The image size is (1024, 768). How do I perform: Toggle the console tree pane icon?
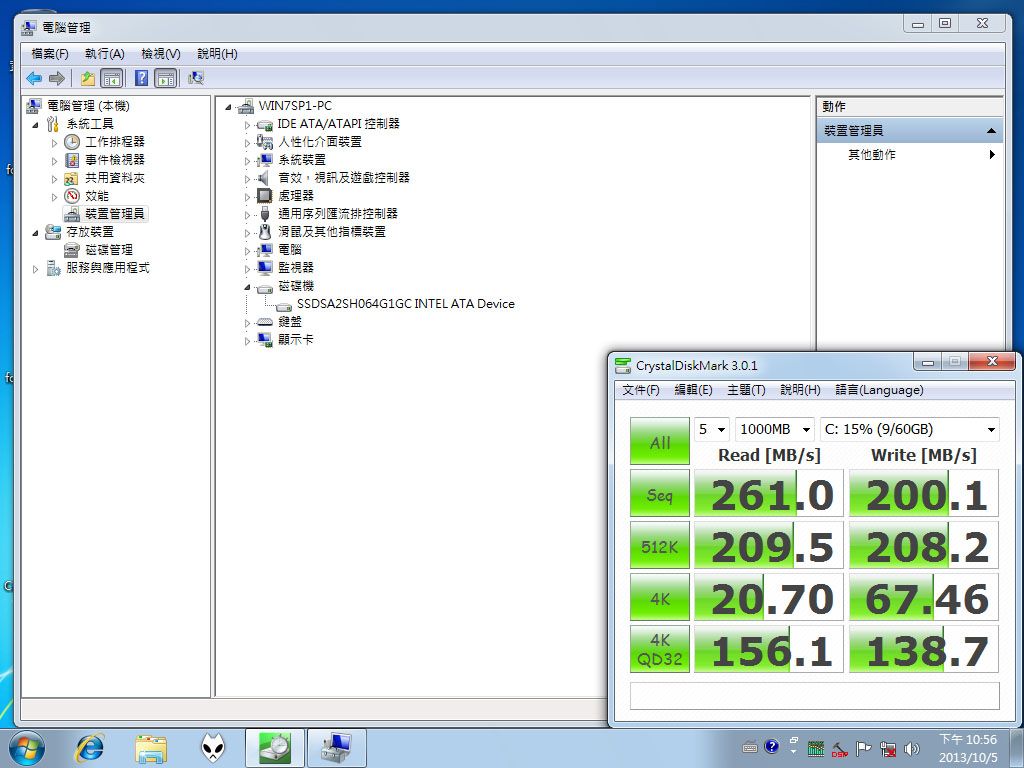point(112,79)
